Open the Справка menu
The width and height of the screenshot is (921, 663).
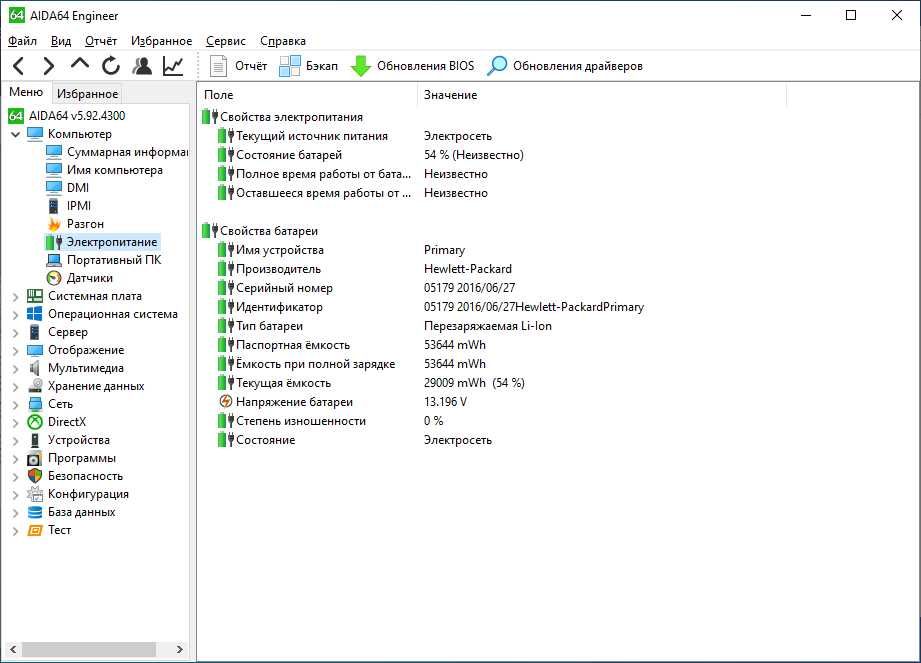click(283, 41)
